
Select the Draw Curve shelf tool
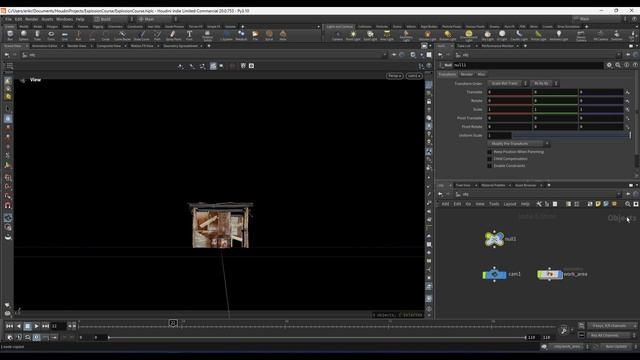point(142,36)
